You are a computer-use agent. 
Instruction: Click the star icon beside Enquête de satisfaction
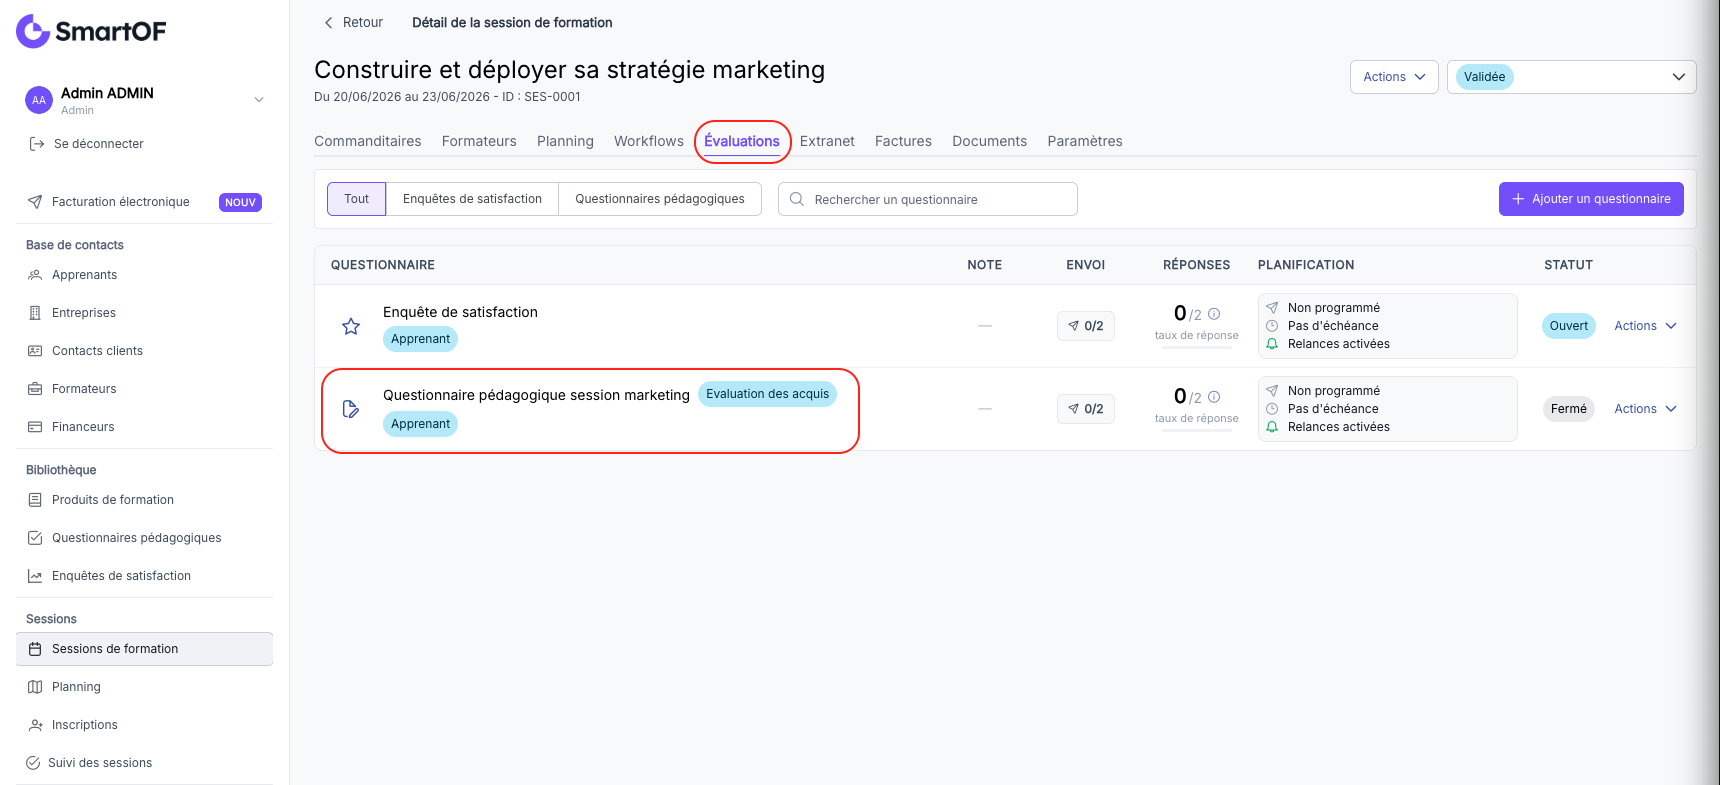pyautogui.click(x=351, y=326)
